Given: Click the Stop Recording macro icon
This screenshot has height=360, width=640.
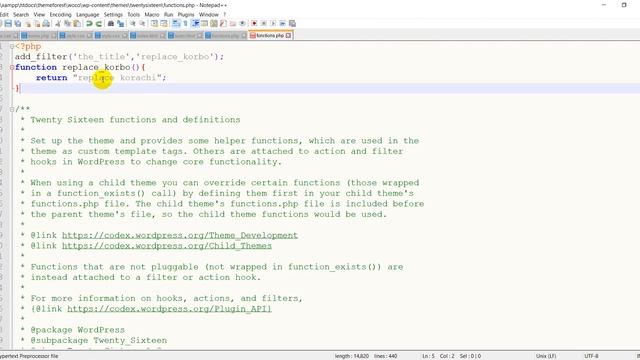Looking at the screenshot, I should coord(264,24).
